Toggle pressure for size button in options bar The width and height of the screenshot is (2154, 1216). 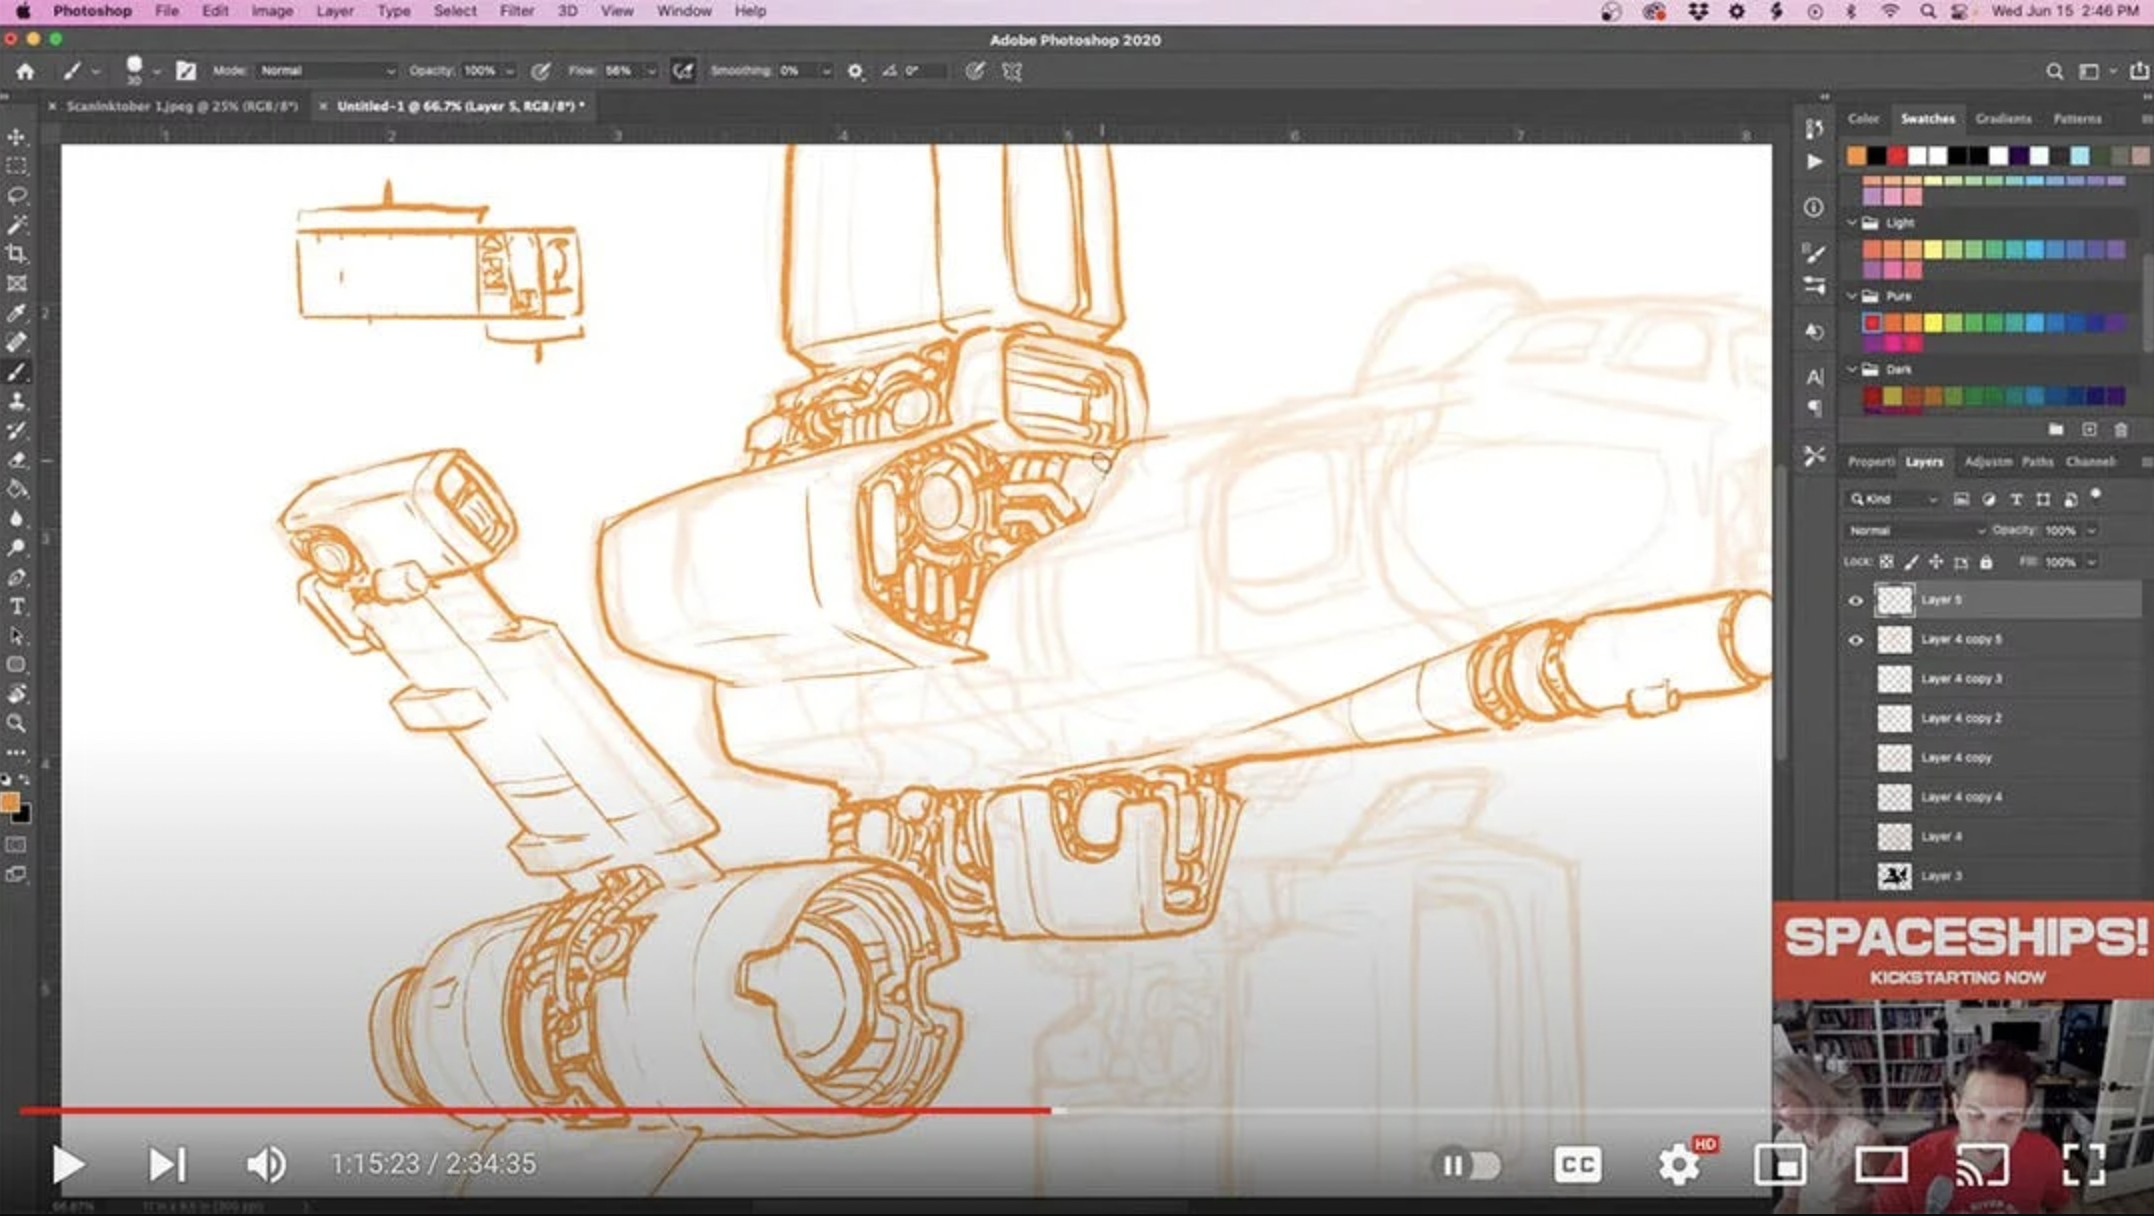point(975,71)
